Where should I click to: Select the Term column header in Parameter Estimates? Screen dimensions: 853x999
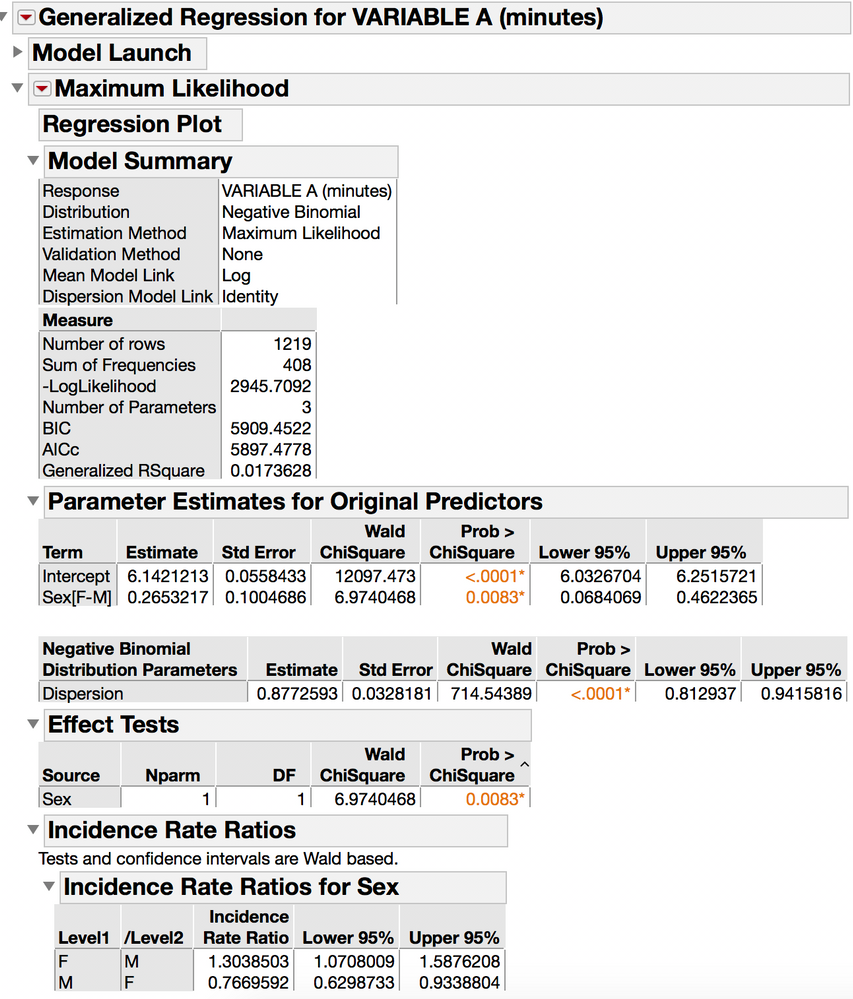coord(63,552)
